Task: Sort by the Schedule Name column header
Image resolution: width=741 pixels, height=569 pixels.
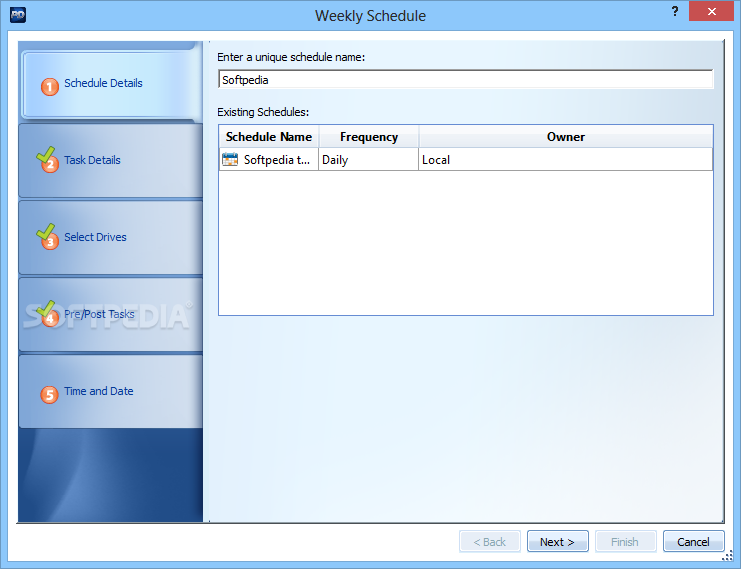Action: (x=269, y=137)
